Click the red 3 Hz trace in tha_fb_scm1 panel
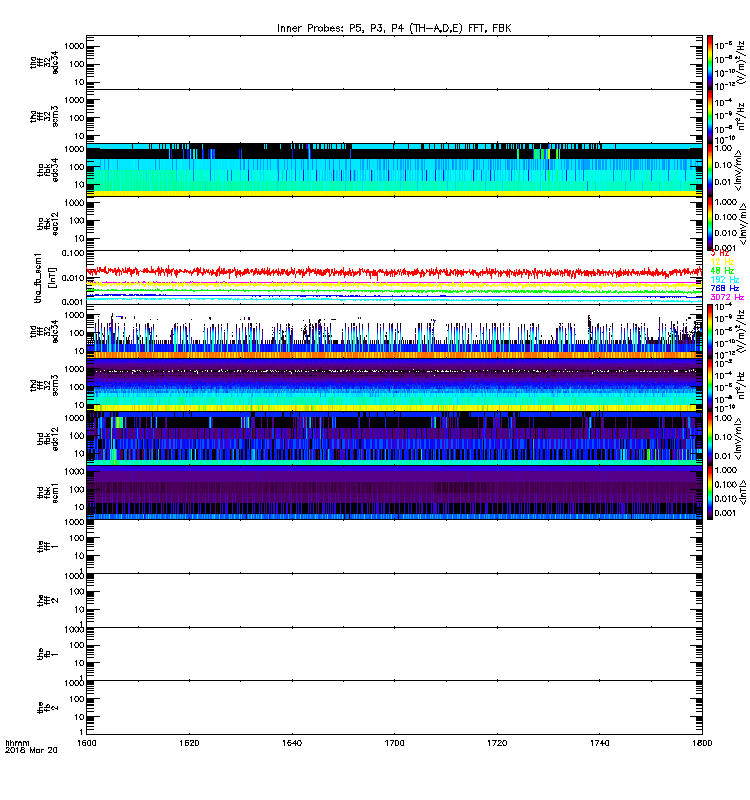The image size is (750, 800). pyautogui.click(x=394, y=272)
